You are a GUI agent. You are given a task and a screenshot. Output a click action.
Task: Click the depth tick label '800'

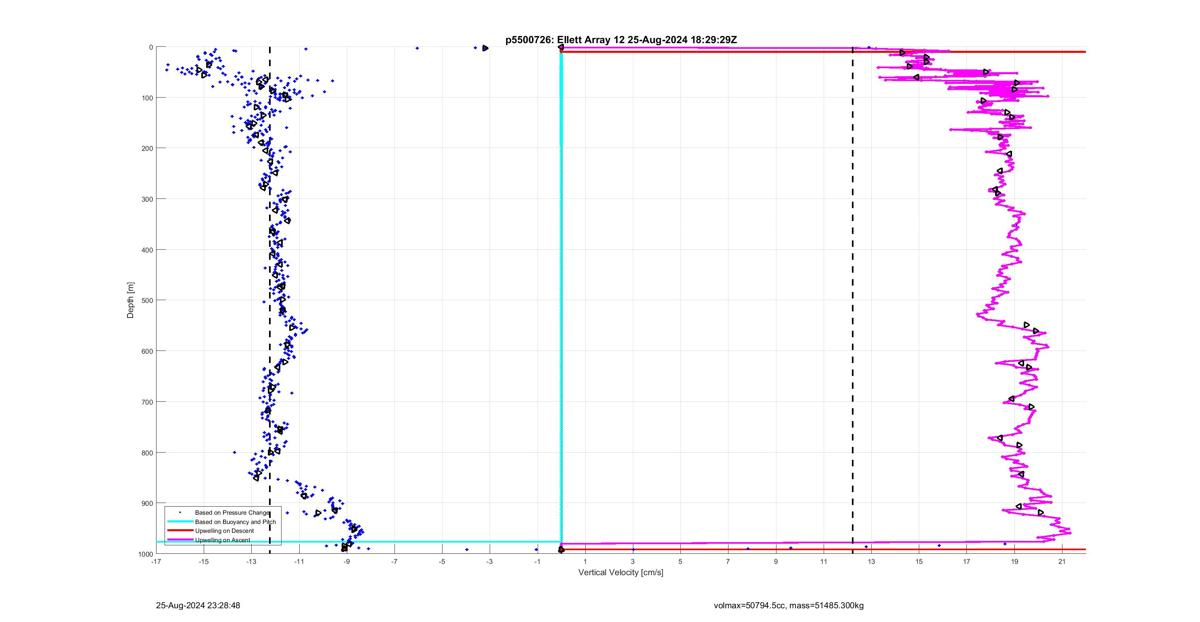coord(146,452)
